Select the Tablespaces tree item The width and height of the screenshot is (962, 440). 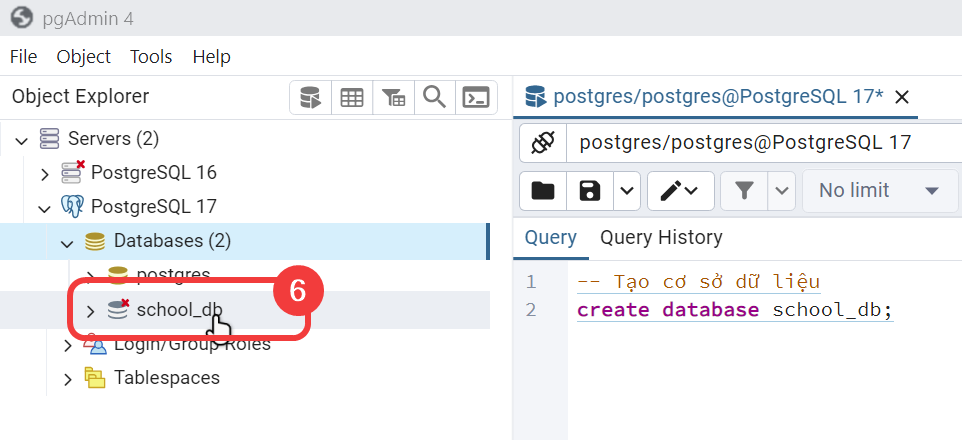point(166,378)
